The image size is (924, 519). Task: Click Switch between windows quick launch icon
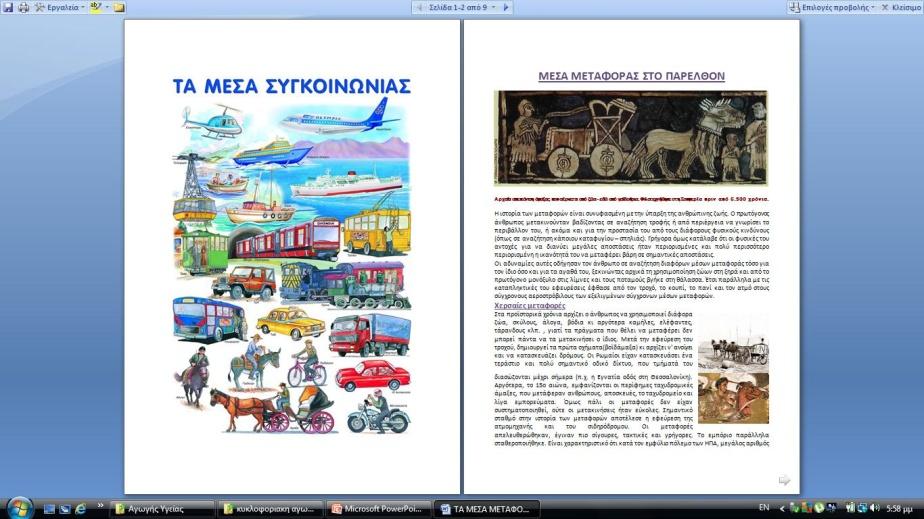[x=65, y=508]
